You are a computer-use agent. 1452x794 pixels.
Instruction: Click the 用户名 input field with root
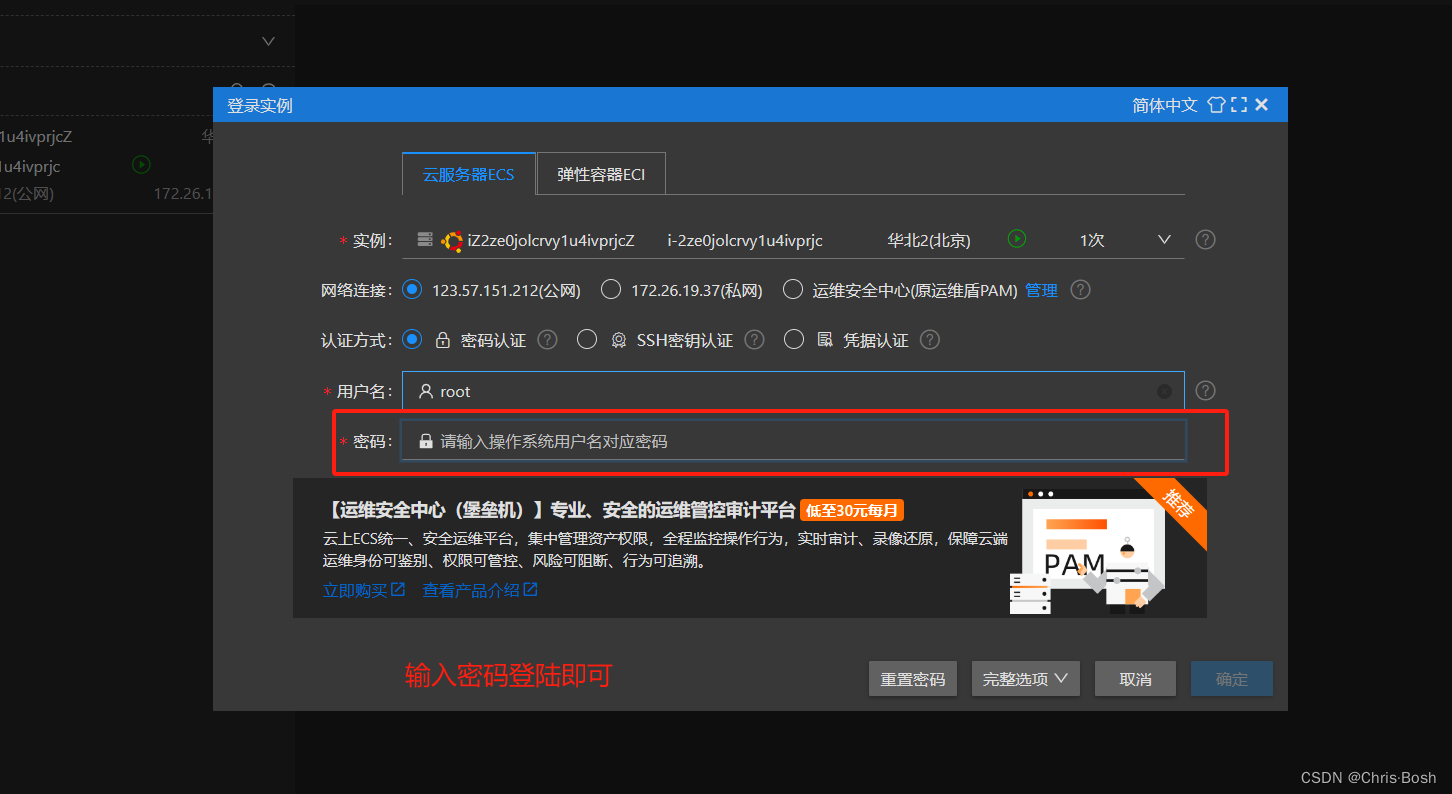tap(793, 391)
